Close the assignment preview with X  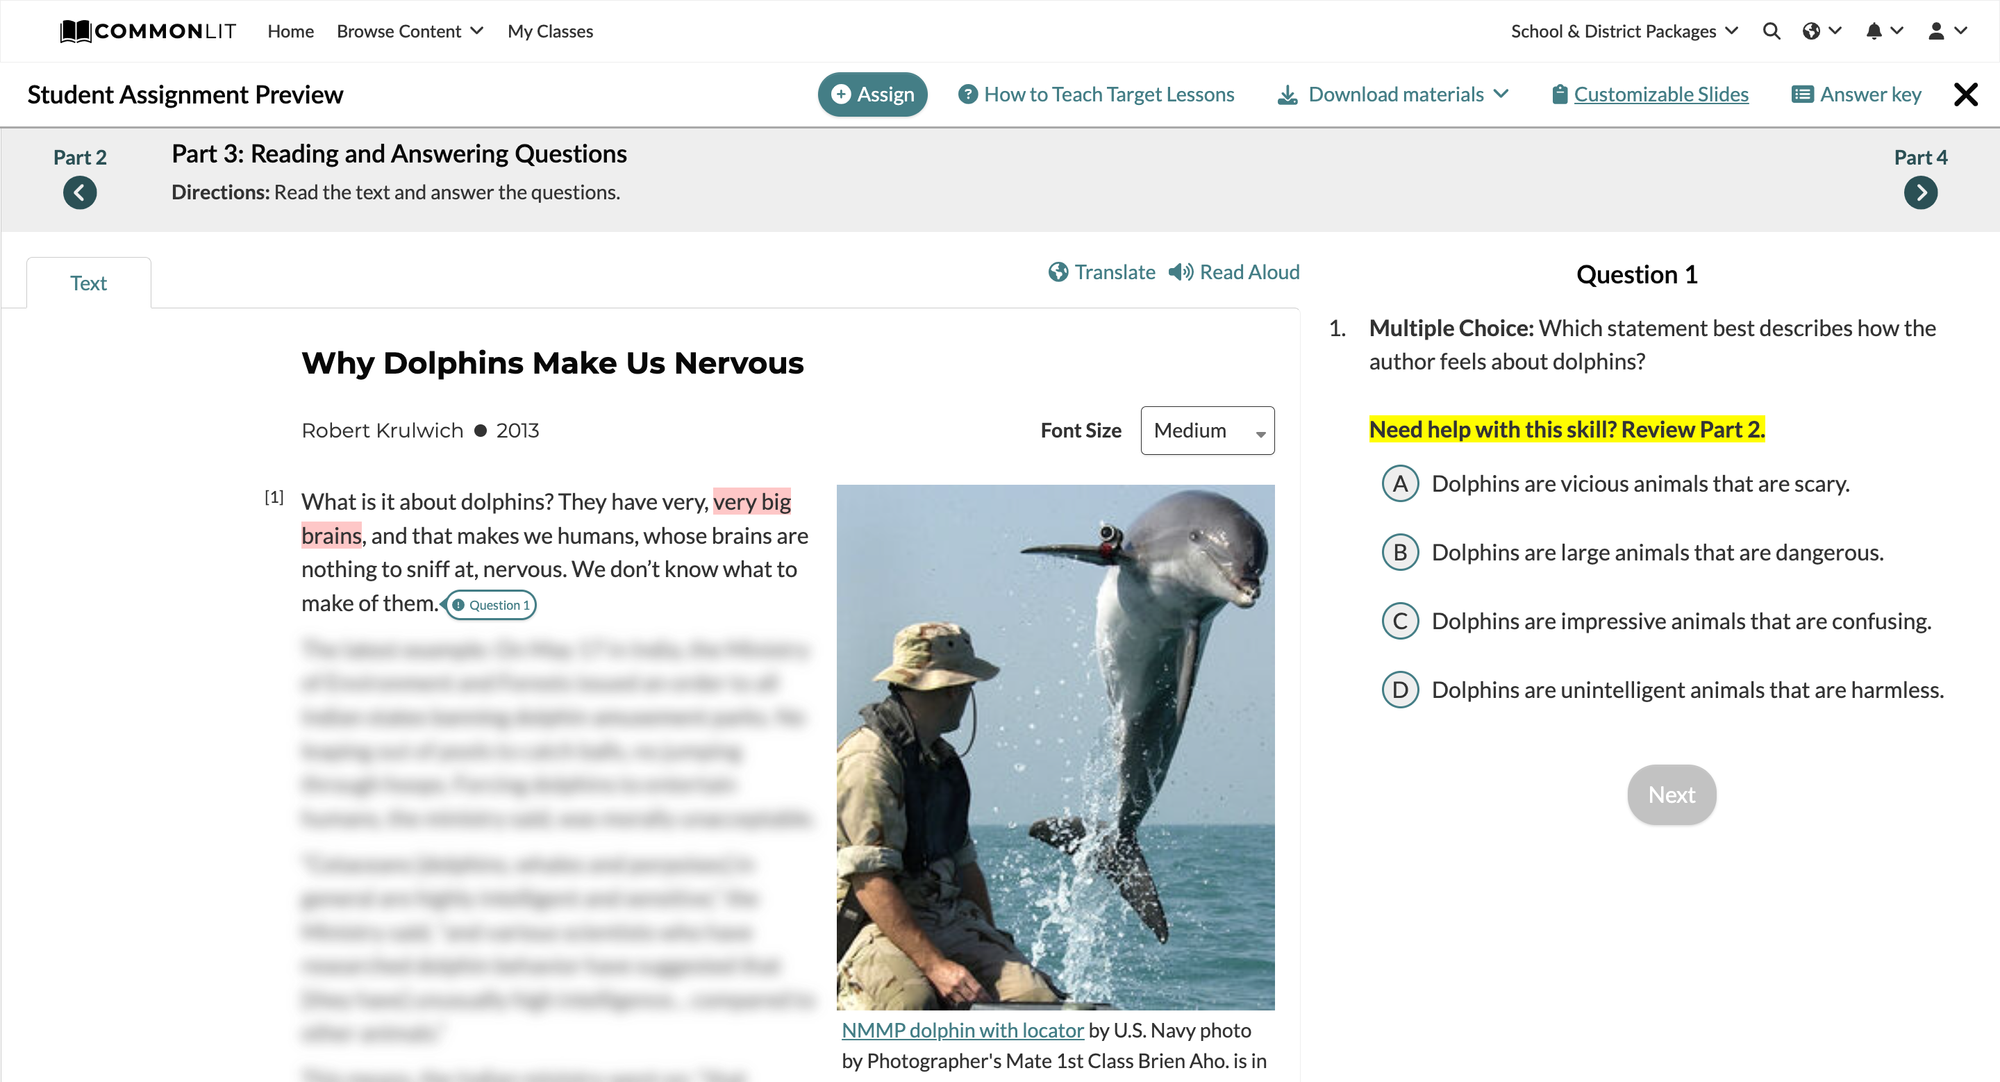[1966, 94]
